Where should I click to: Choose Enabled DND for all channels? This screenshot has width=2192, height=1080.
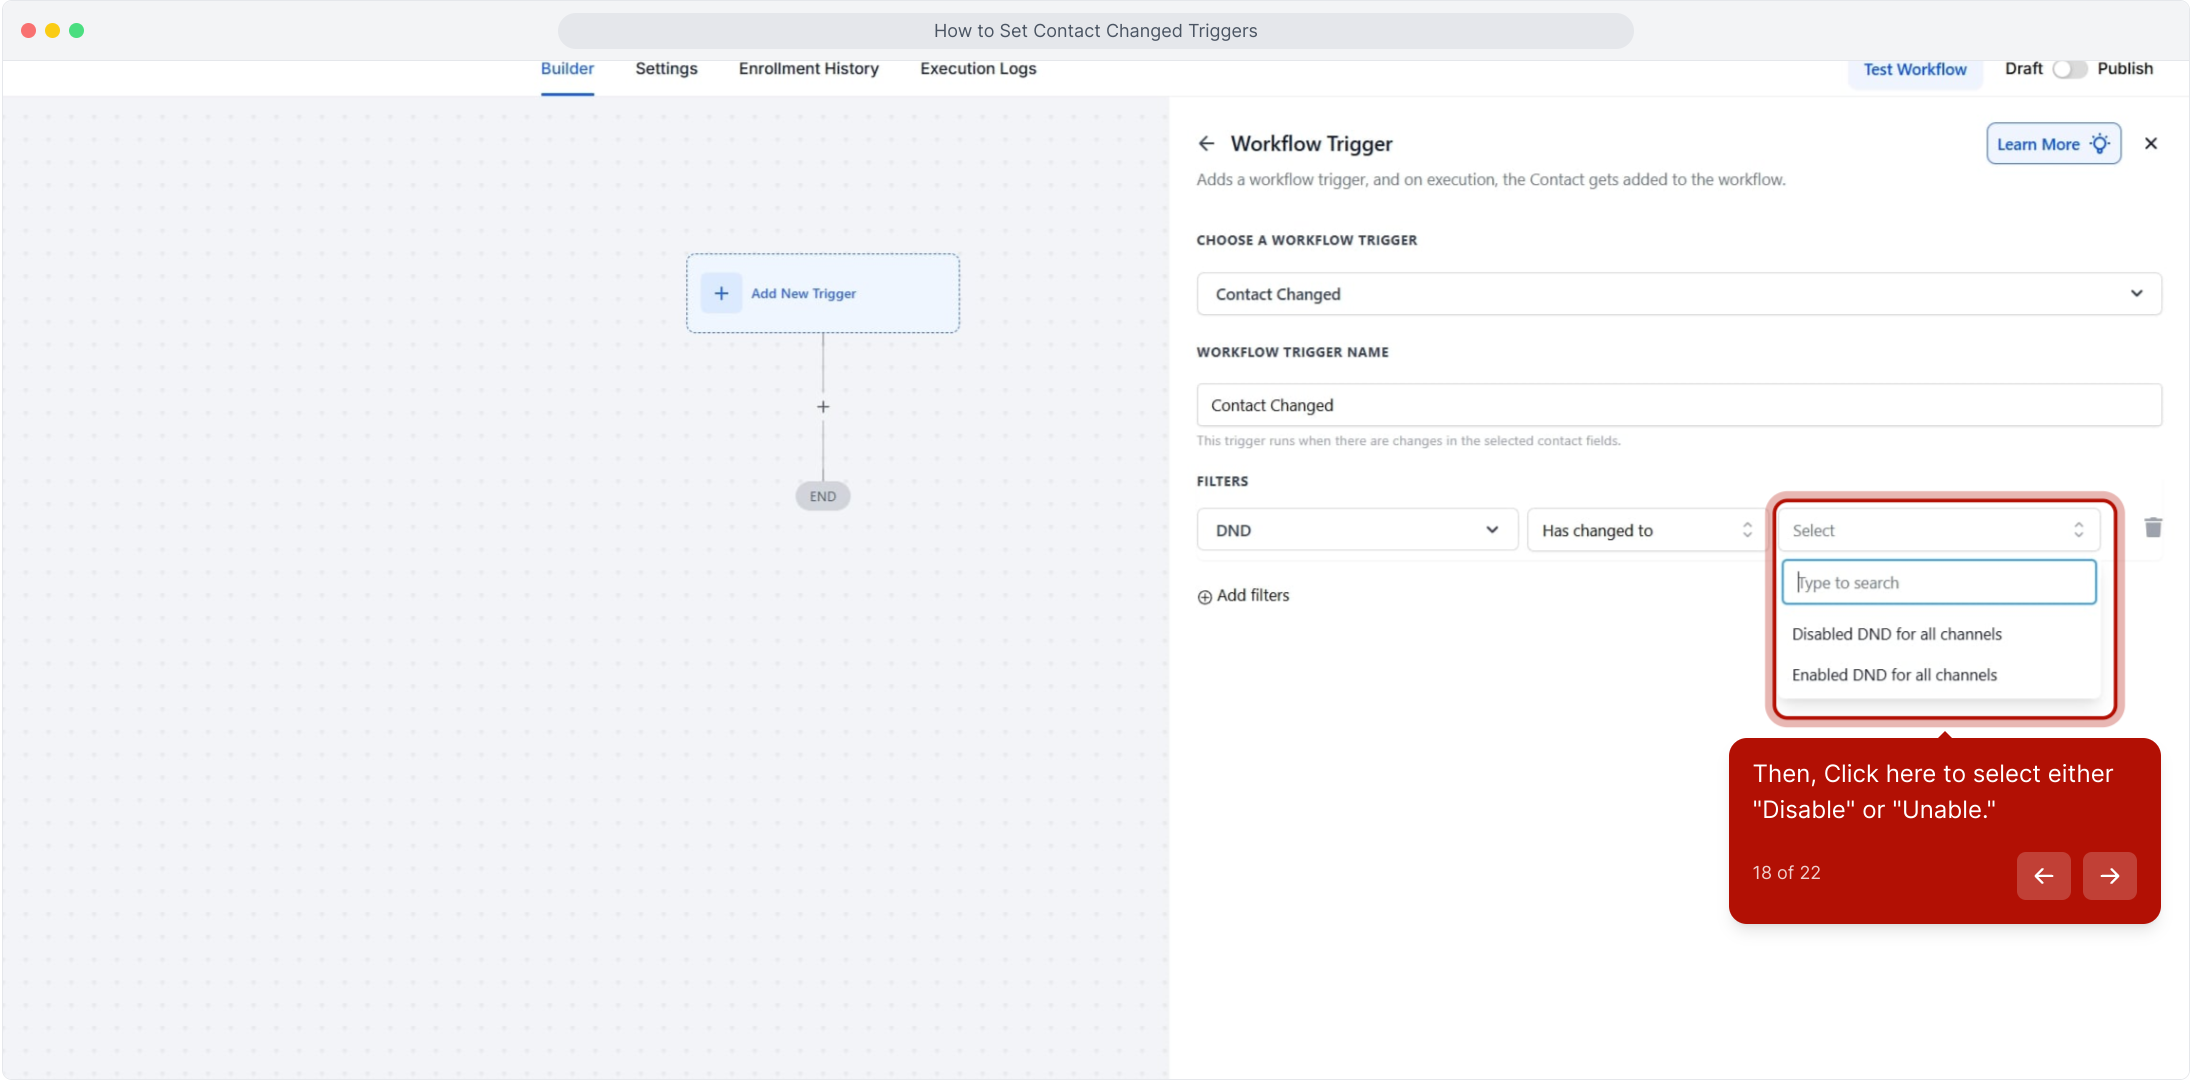(x=1894, y=675)
